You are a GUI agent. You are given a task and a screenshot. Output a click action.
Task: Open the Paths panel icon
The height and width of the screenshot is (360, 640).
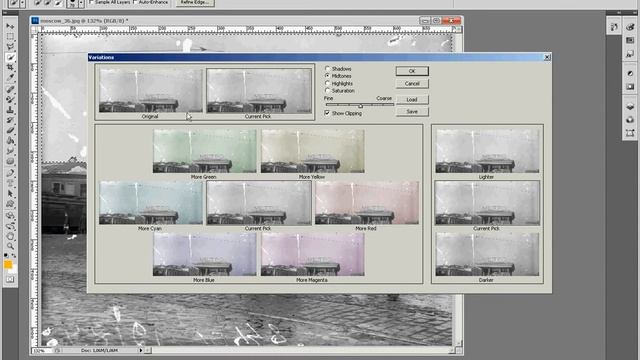pyautogui.click(x=630, y=133)
